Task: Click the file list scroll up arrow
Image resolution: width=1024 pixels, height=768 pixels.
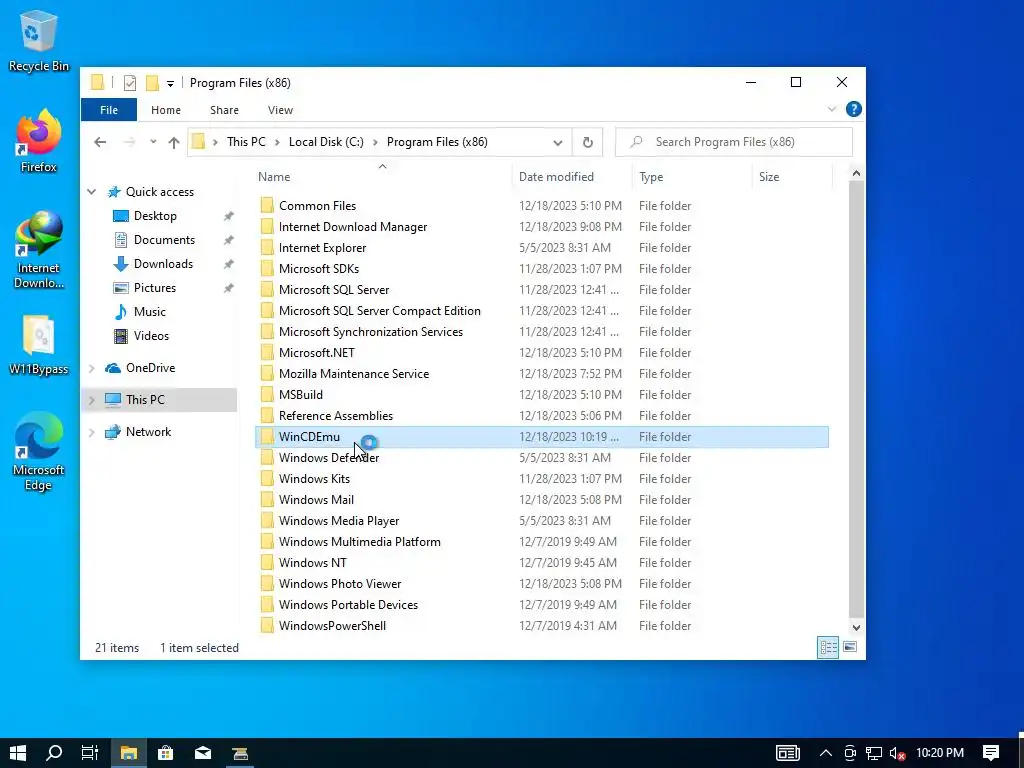Action: click(x=856, y=174)
